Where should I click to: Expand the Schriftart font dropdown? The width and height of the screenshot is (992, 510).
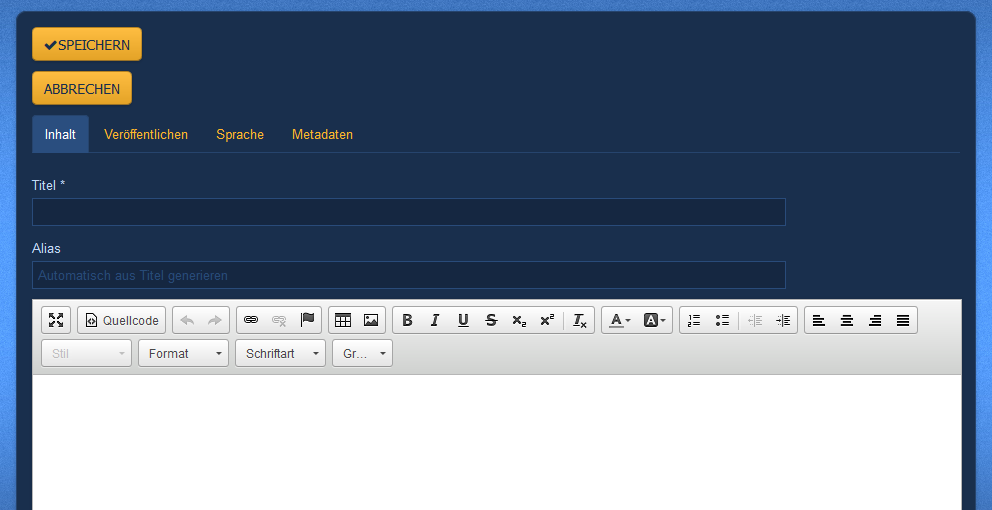(x=280, y=353)
